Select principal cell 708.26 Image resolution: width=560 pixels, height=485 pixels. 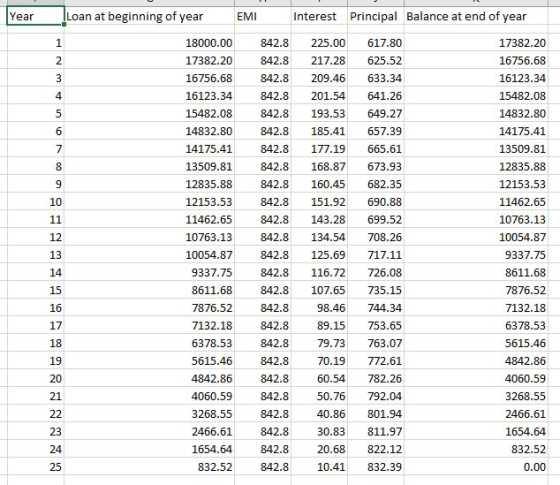point(376,237)
